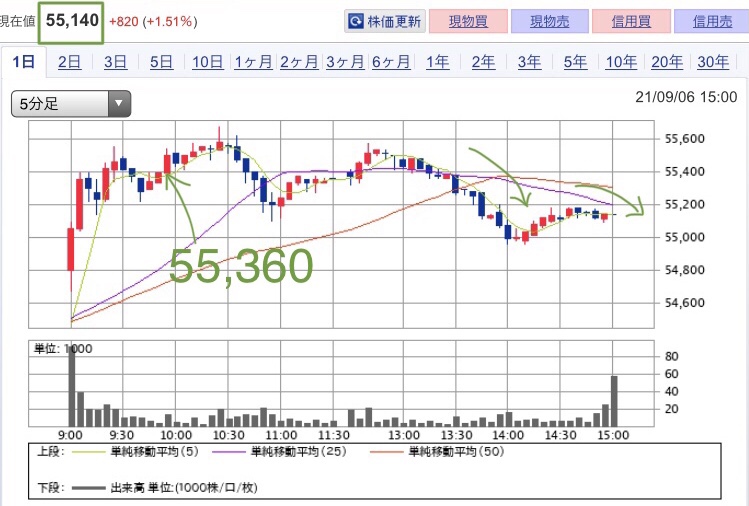Switch to the 20年 chart range

pyautogui.click(x=667, y=62)
